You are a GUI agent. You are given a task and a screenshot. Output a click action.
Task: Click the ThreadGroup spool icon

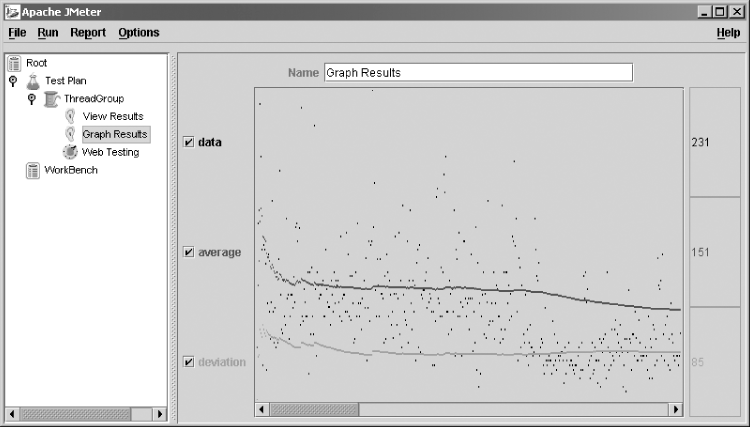click(x=51, y=99)
